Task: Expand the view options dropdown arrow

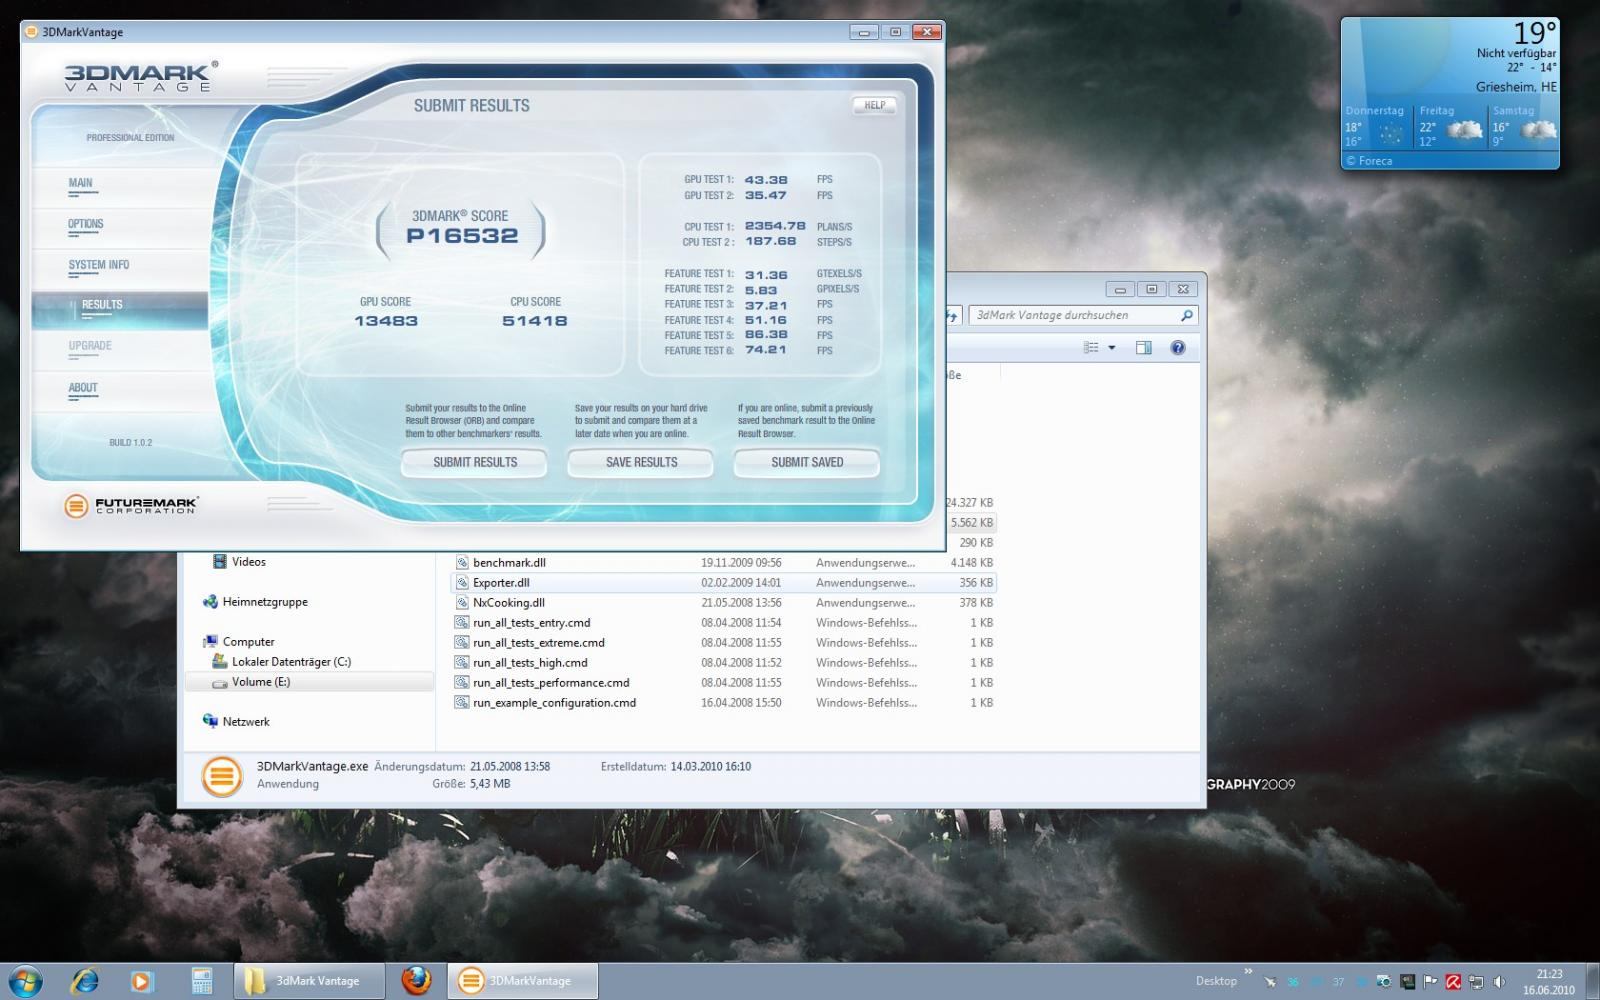Action: (1112, 348)
